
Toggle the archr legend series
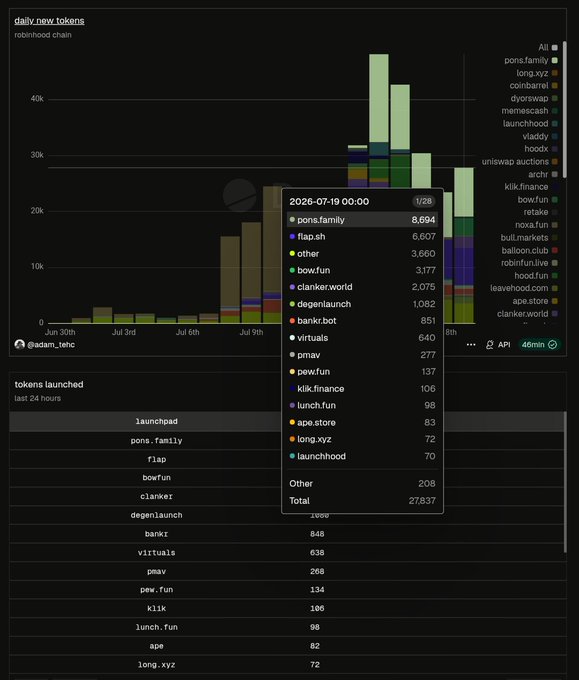click(x=543, y=174)
